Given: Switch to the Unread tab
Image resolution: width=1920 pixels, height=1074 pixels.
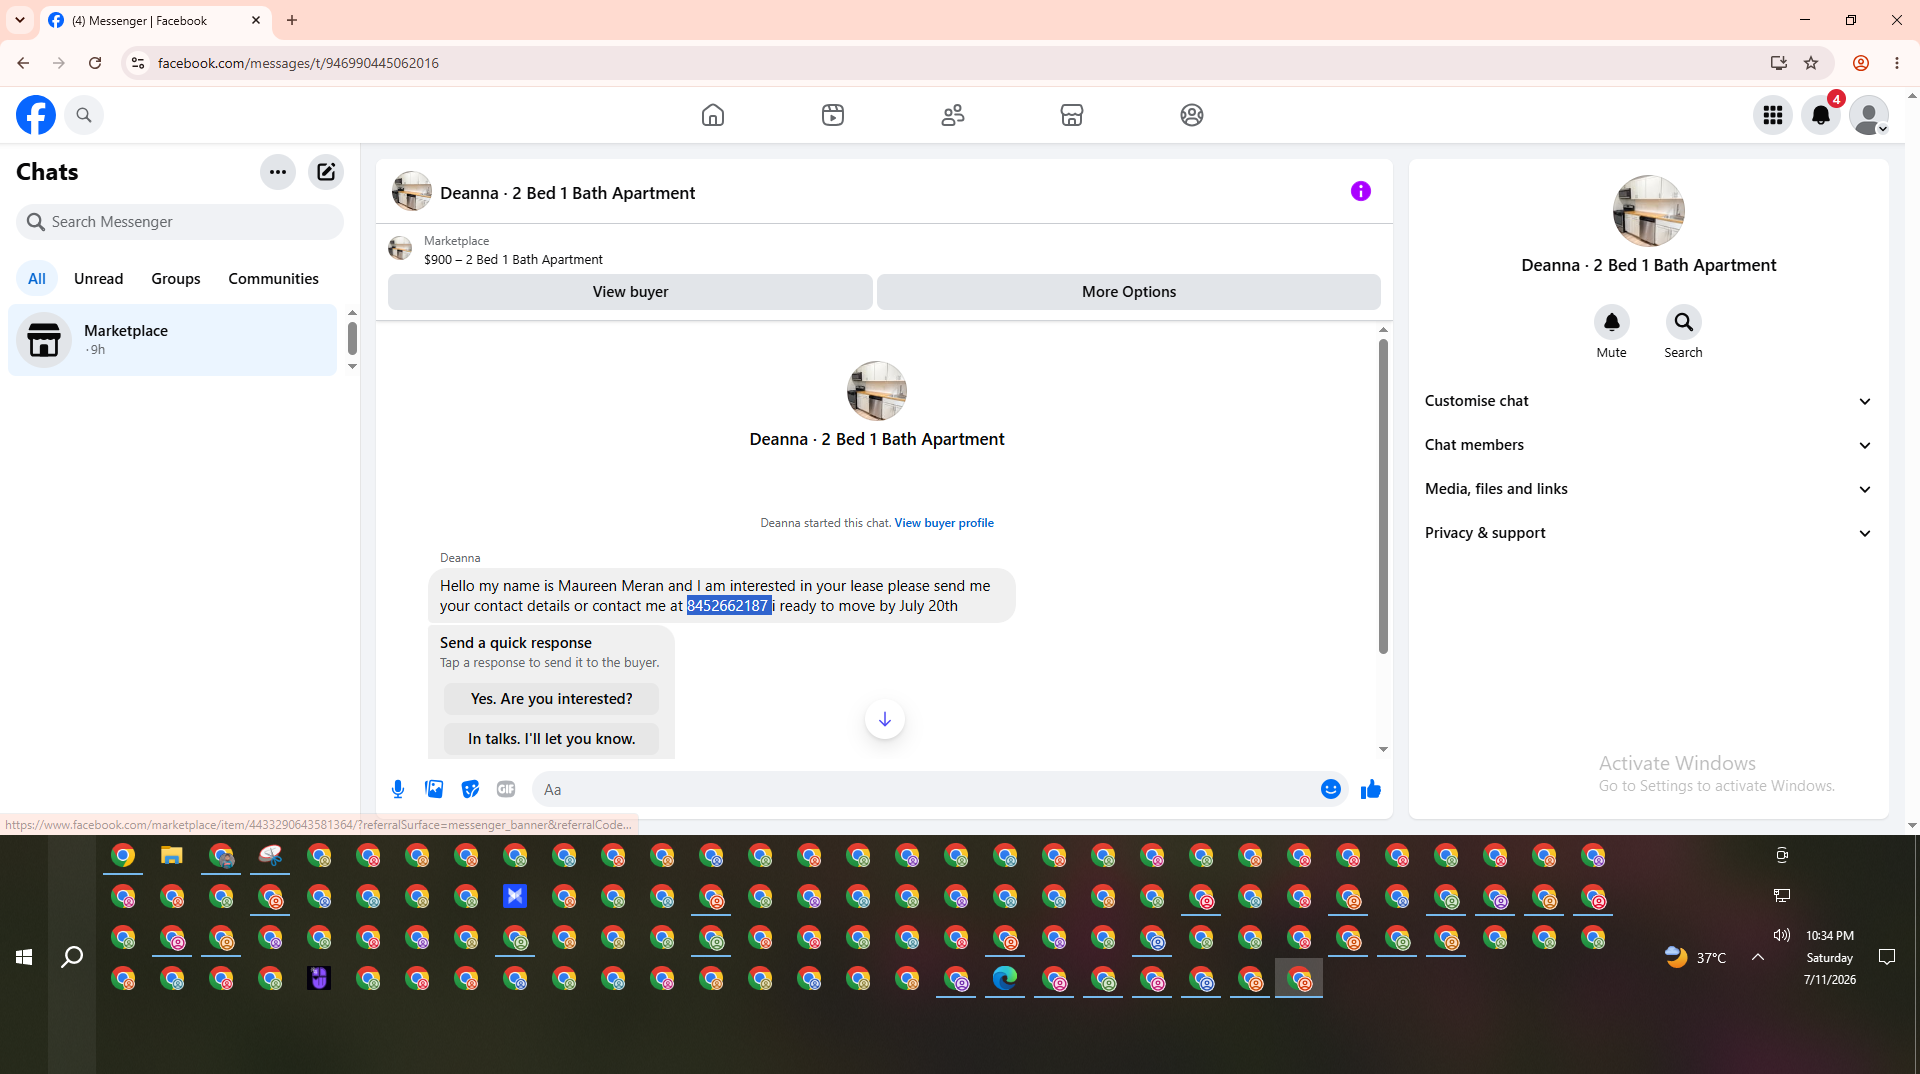Looking at the screenshot, I should 99,278.
